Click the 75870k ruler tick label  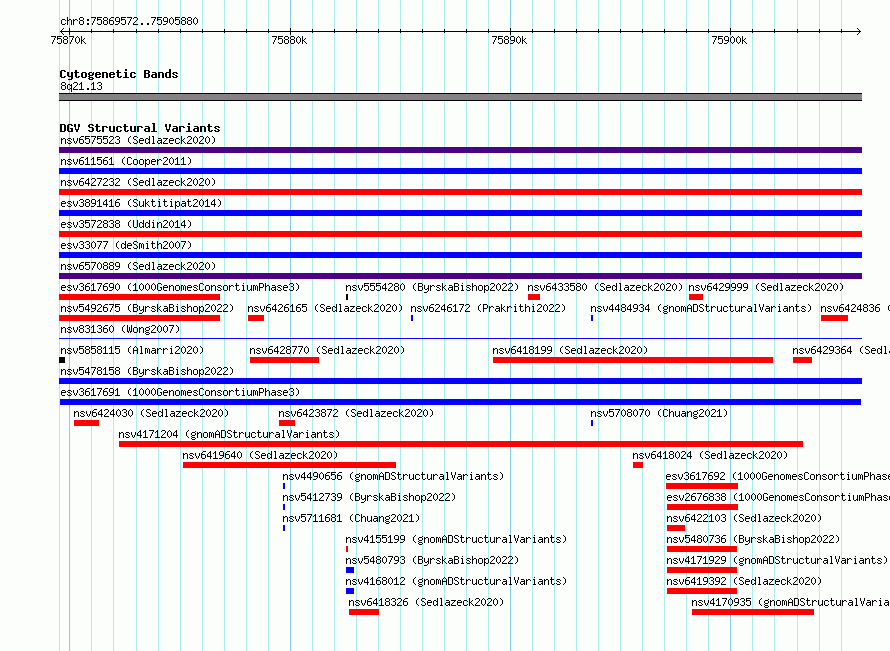pyautogui.click(x=68, y=40)
